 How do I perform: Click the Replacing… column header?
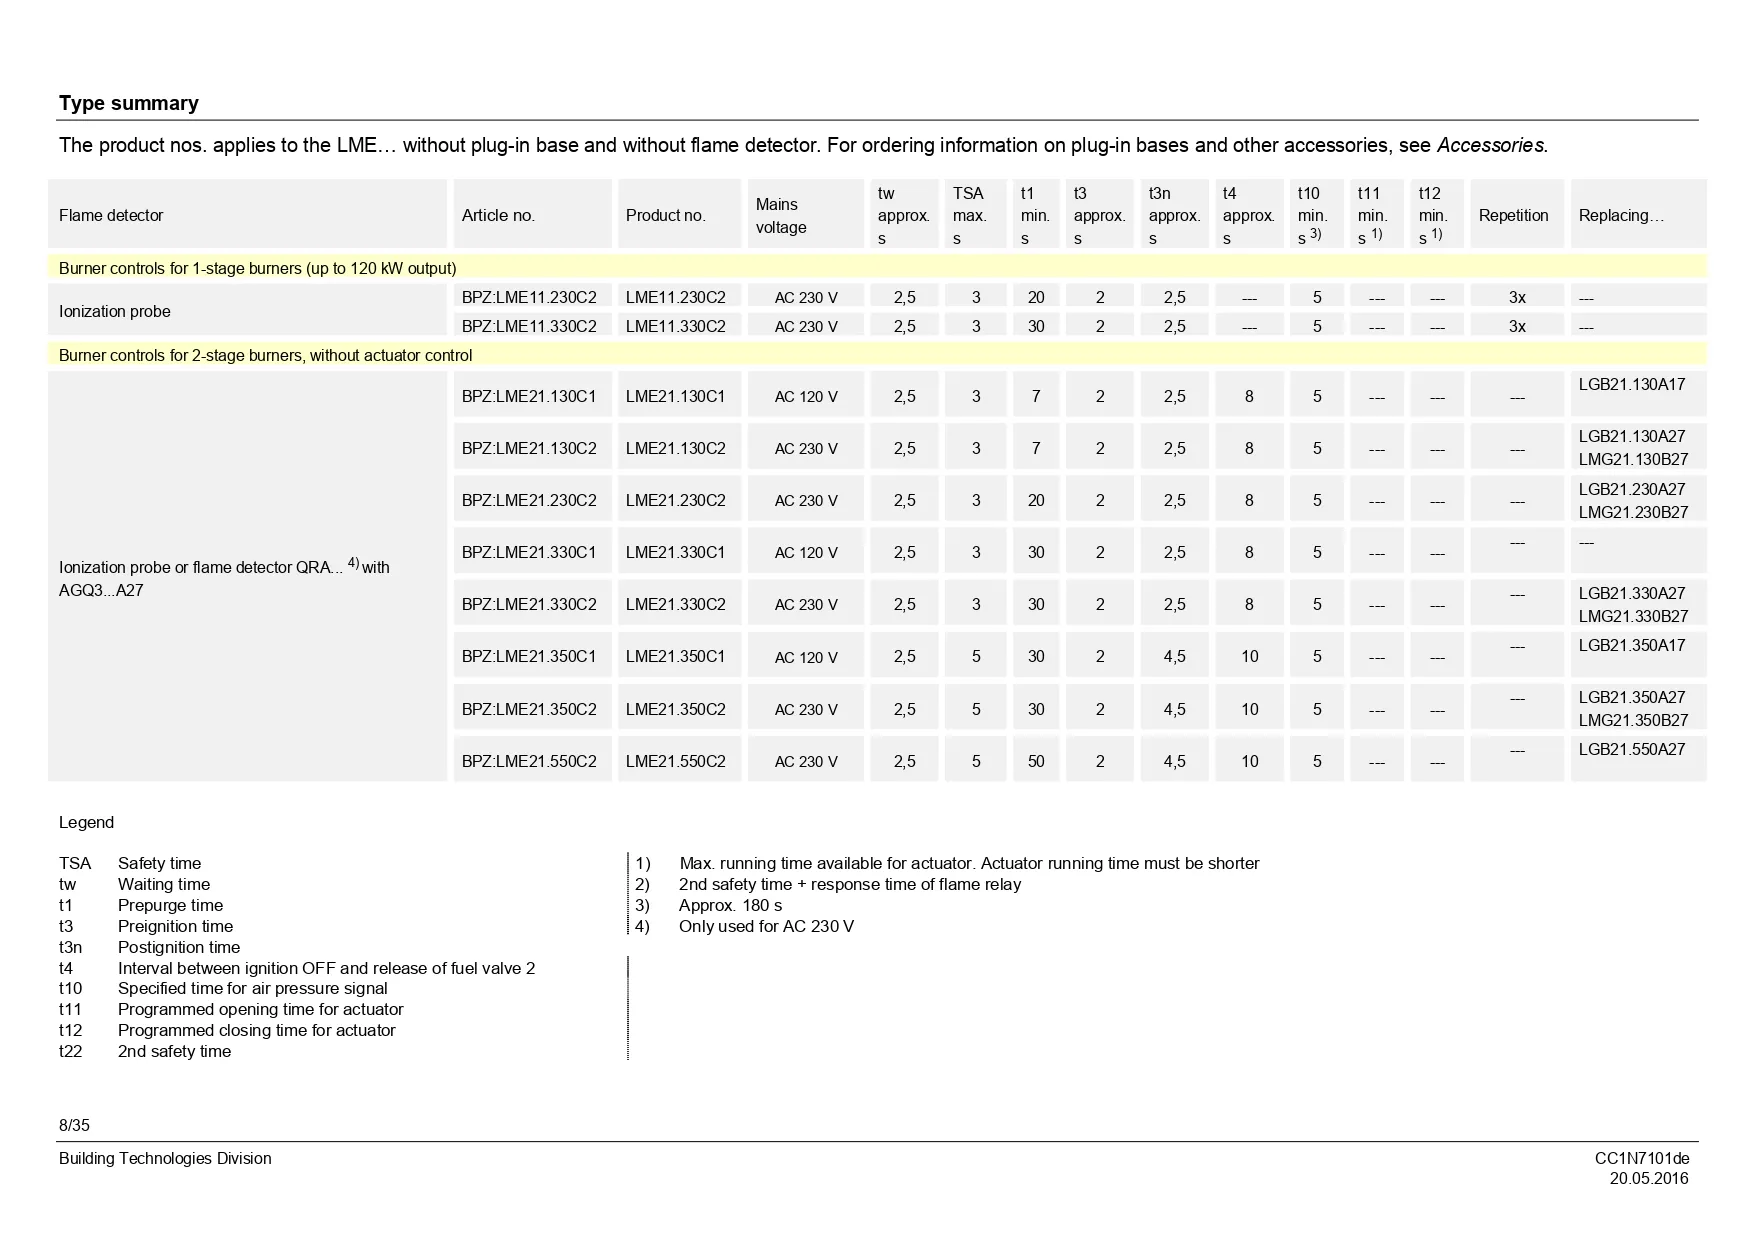point(1620,215)
